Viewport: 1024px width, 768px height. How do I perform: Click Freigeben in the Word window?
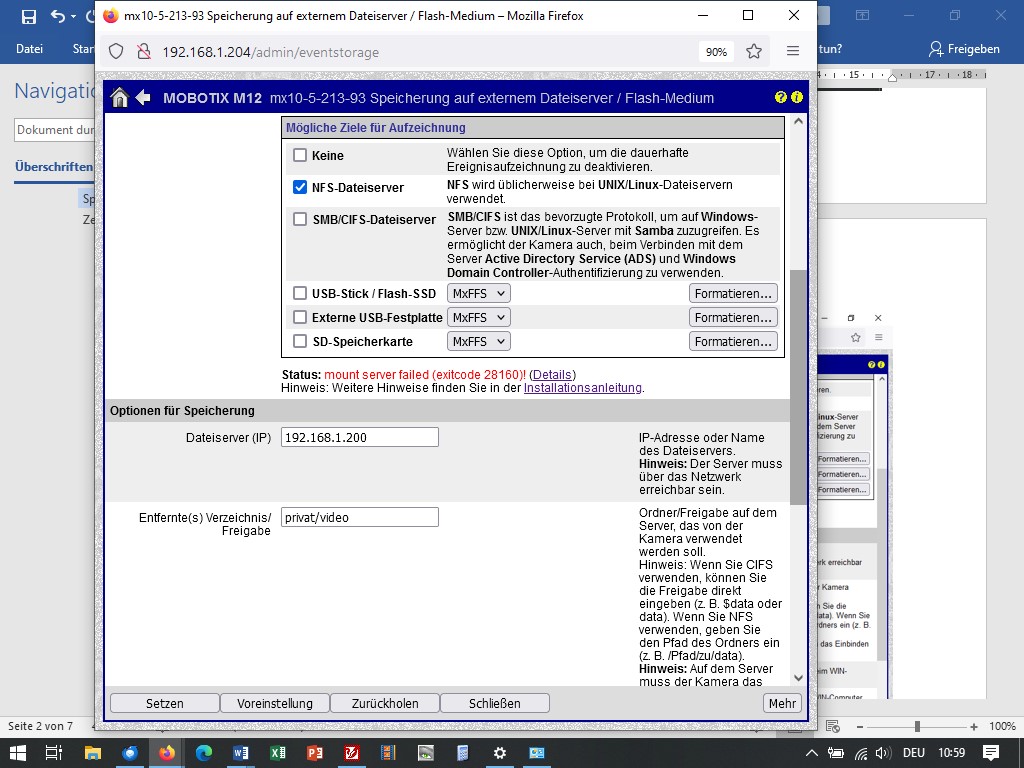pyautogui.click(x=965, y=49)
